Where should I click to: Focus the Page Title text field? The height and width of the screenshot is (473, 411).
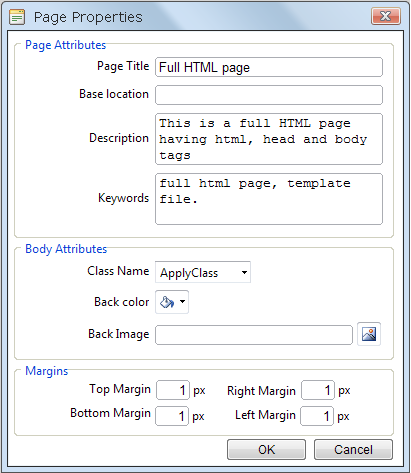click(x=269, y=67)
